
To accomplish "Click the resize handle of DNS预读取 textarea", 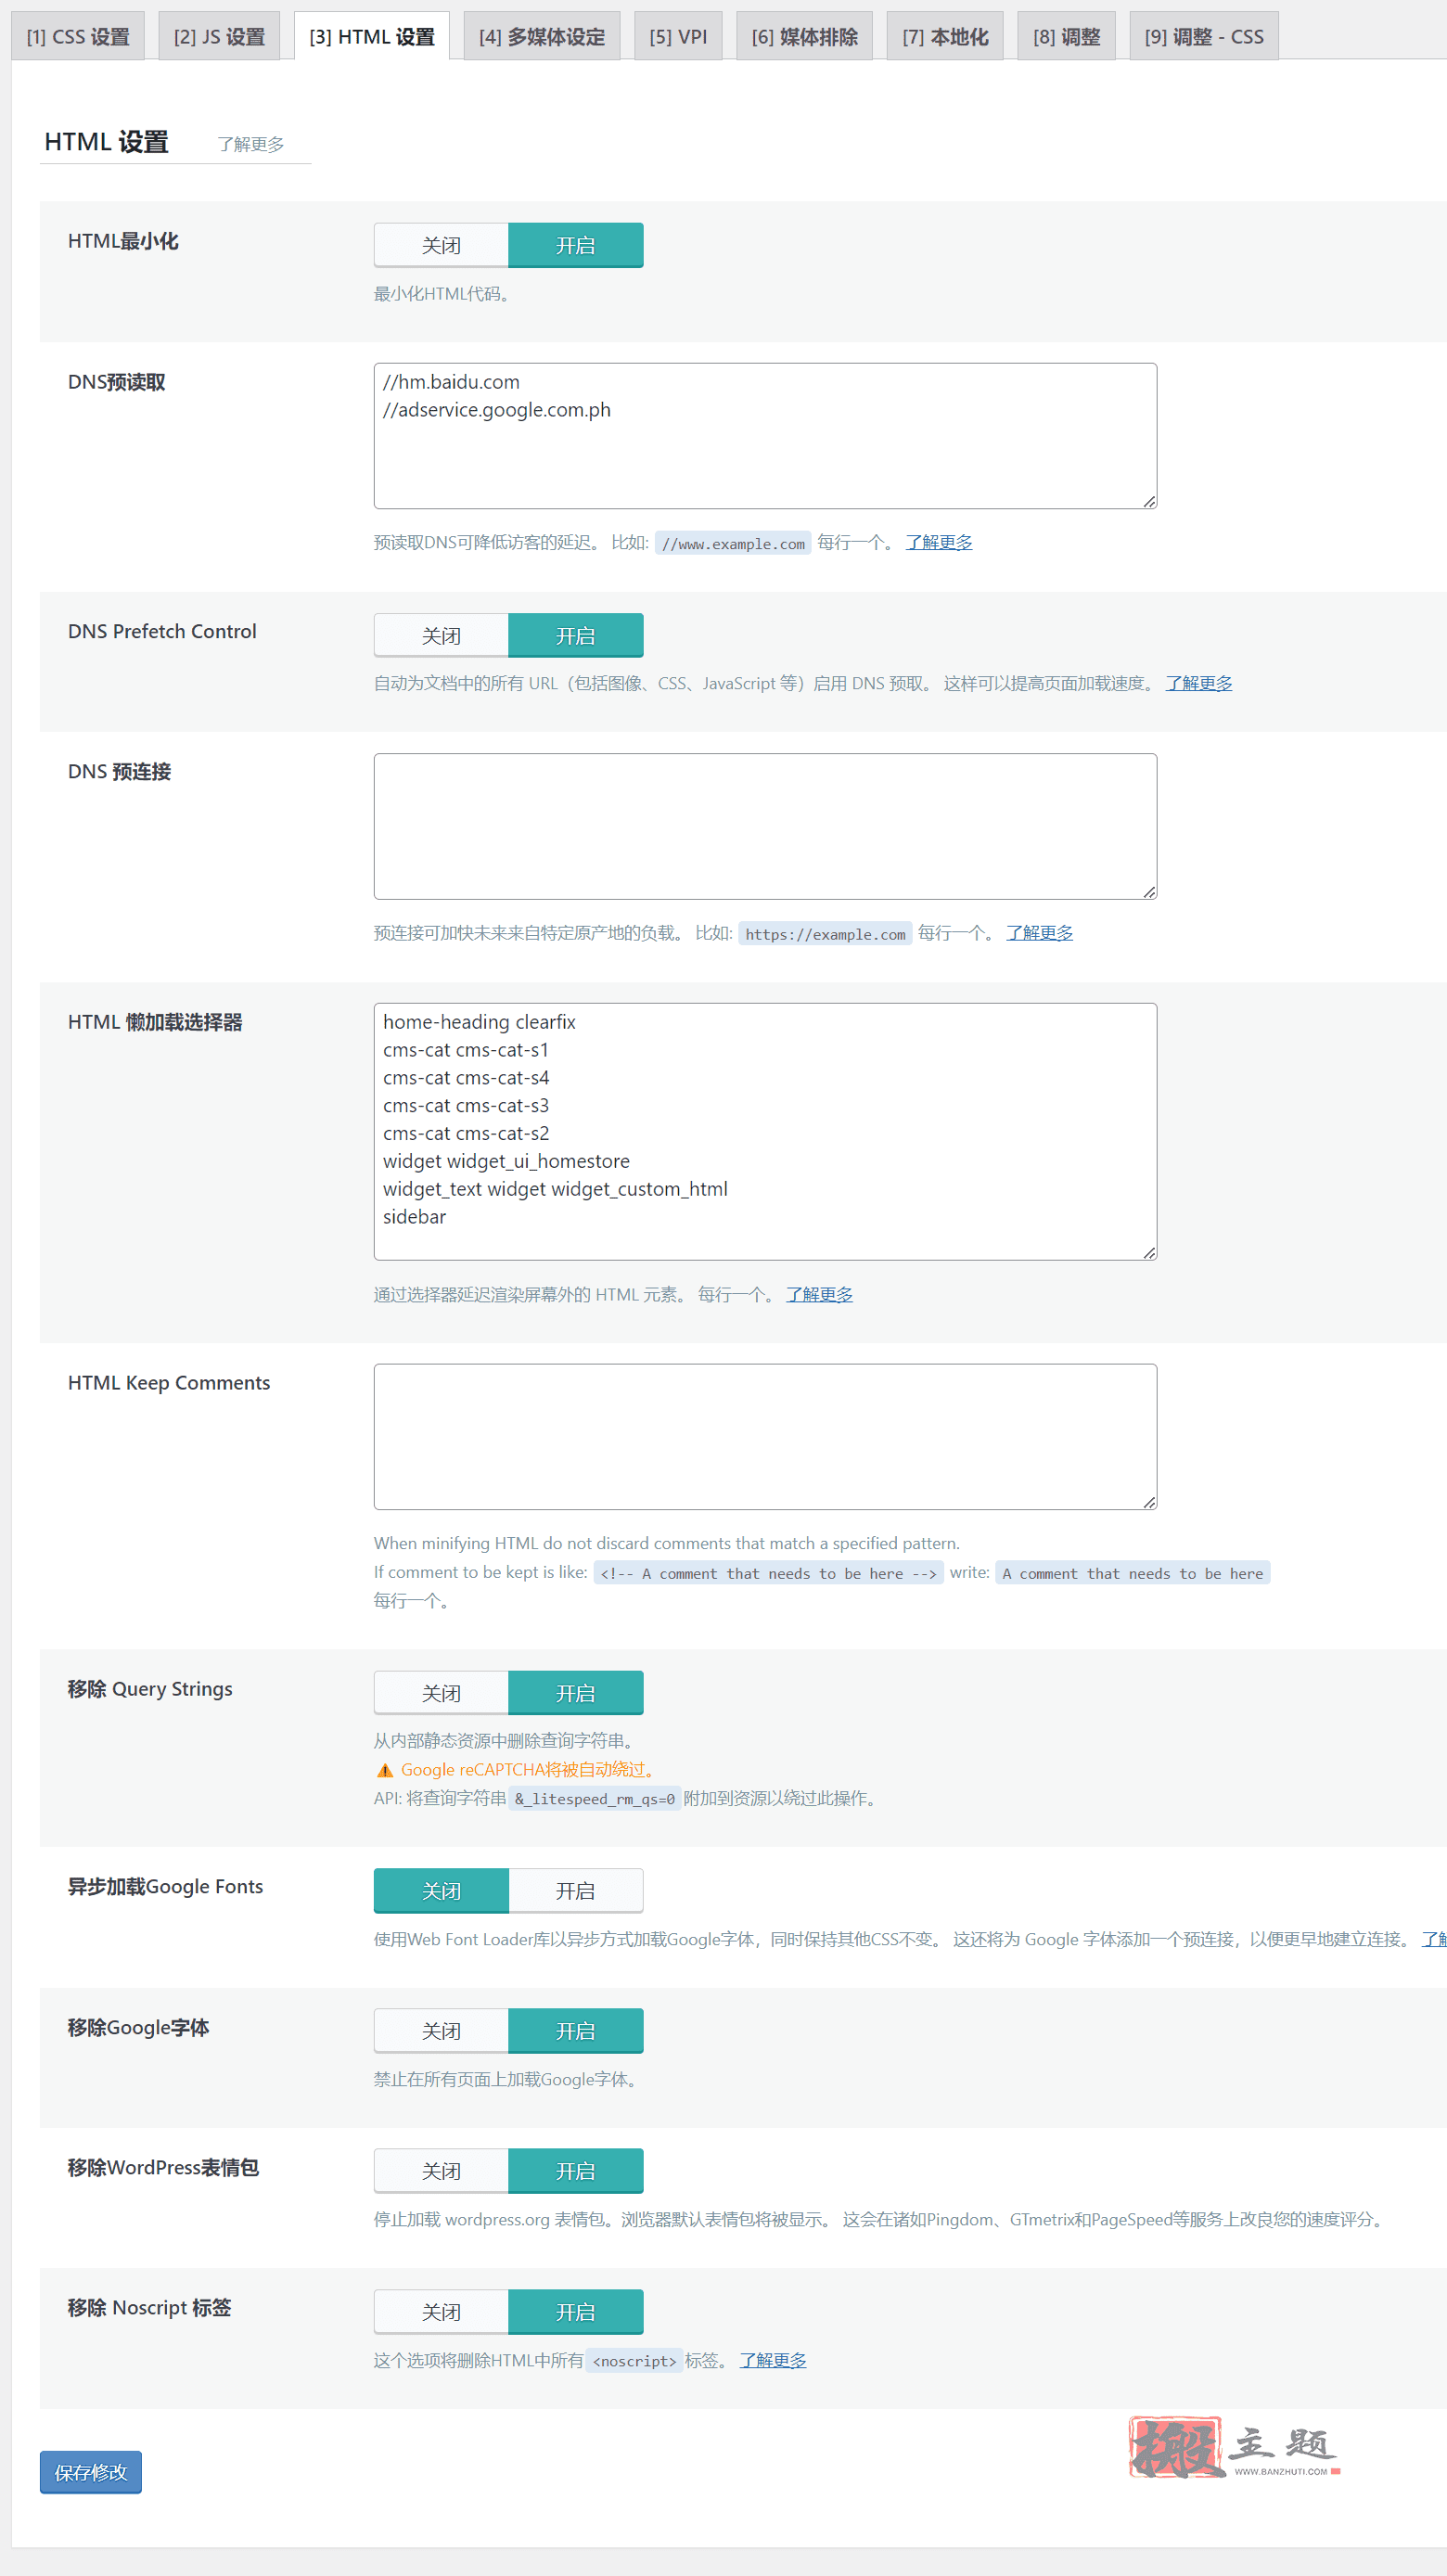I will tap(1149, 501).
